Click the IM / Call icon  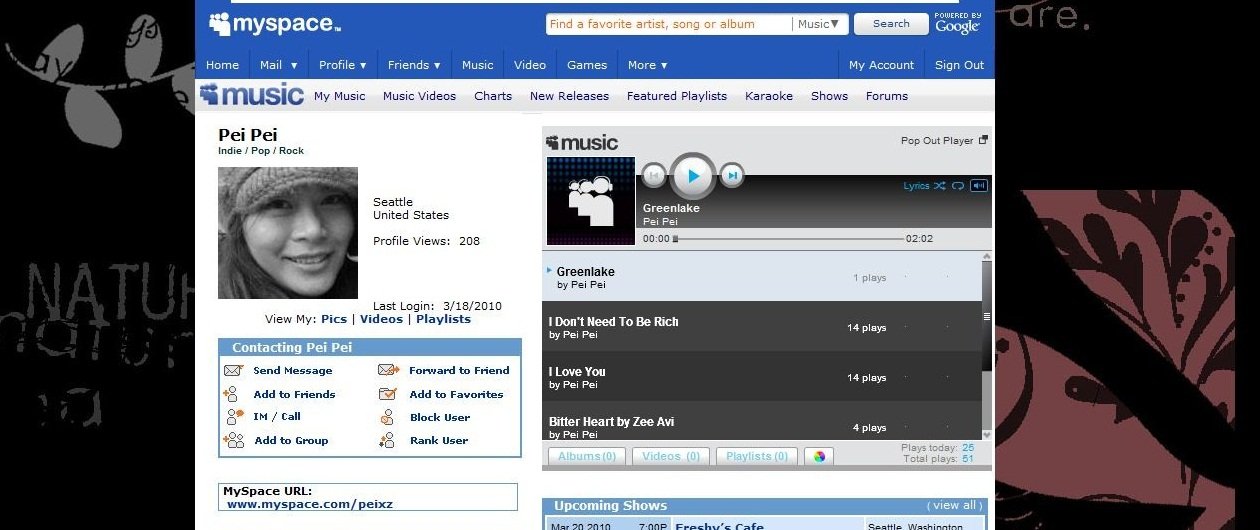(234, 417)
